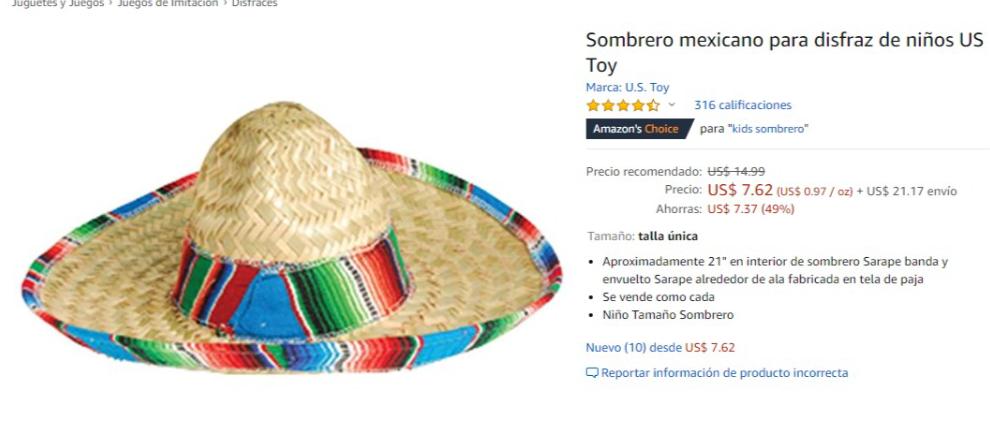Open the Juegos de imitación breadcrumb
The width and height of the screenshot is (990, 421).
coord(167,3)
